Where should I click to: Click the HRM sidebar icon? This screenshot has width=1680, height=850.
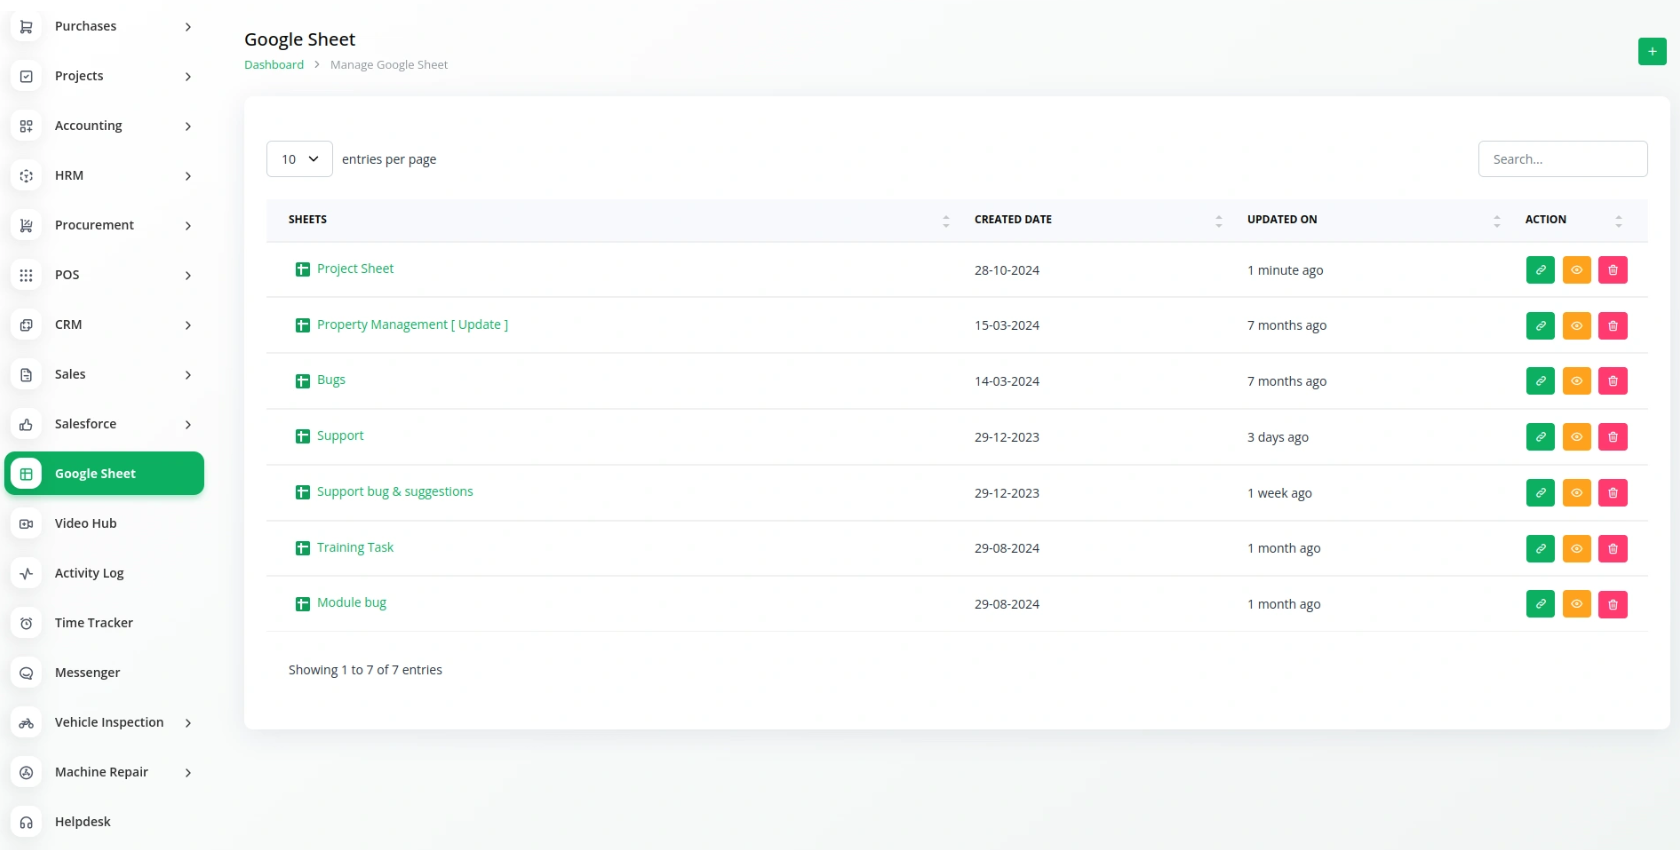(26, 176)
